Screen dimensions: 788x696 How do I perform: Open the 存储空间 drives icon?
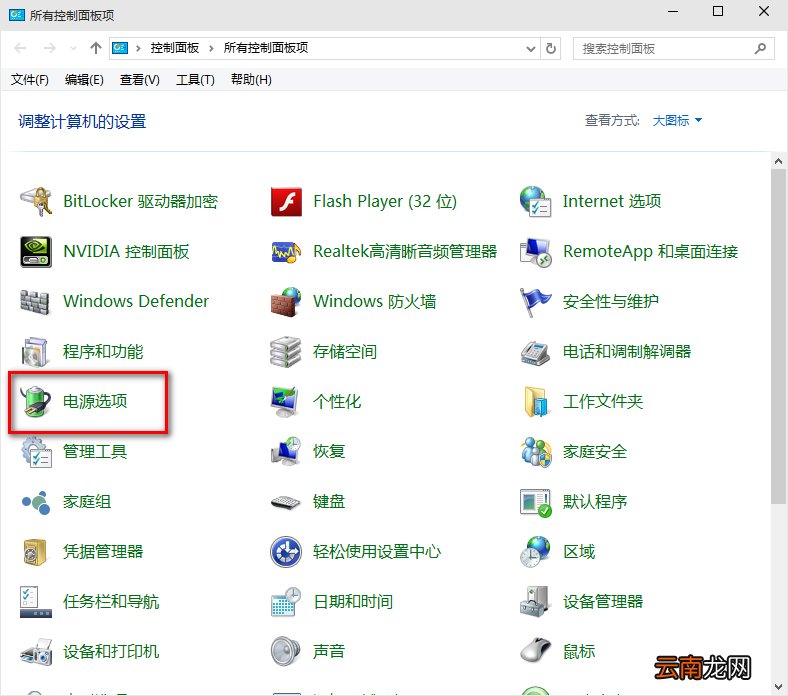click(286, 351)
